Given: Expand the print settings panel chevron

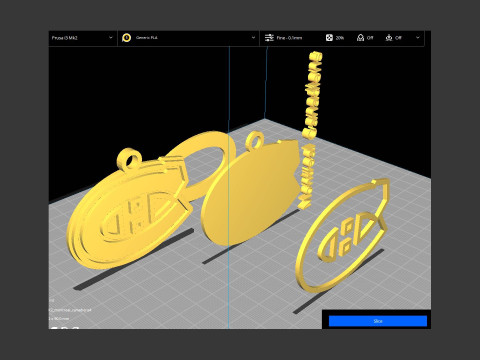Looking at the screenshot, I should click(418, 38).
